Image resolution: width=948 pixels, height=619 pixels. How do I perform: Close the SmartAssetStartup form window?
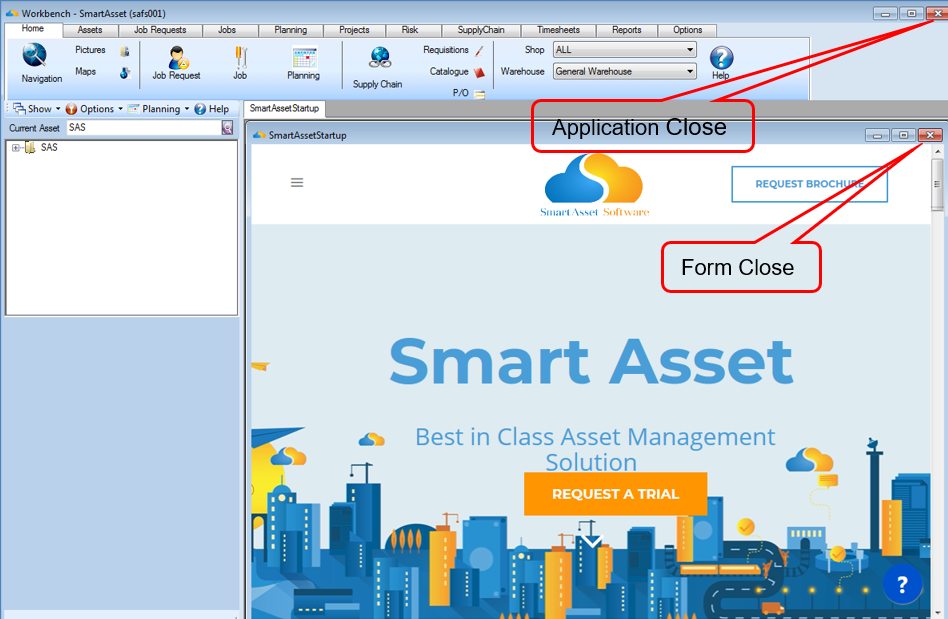coord(930,135)
